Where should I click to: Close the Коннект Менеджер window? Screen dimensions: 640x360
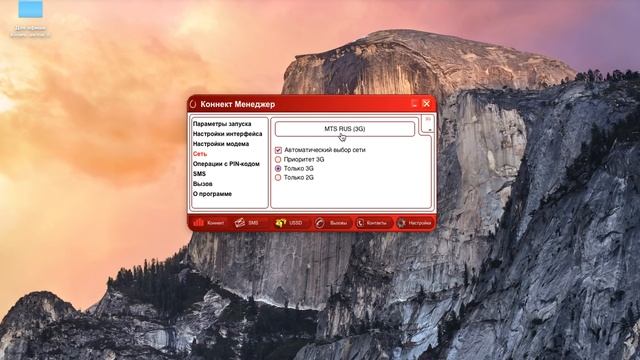click(x=427, y=104)
